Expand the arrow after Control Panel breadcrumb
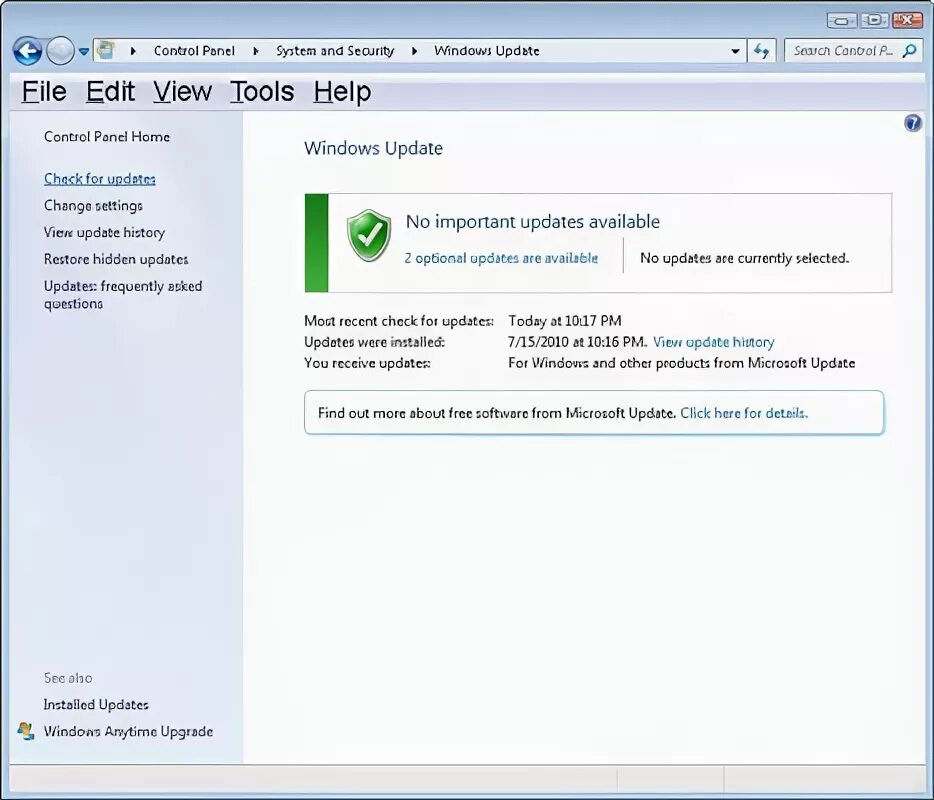Viewport: 934px width, 800px height. (256, 51)
